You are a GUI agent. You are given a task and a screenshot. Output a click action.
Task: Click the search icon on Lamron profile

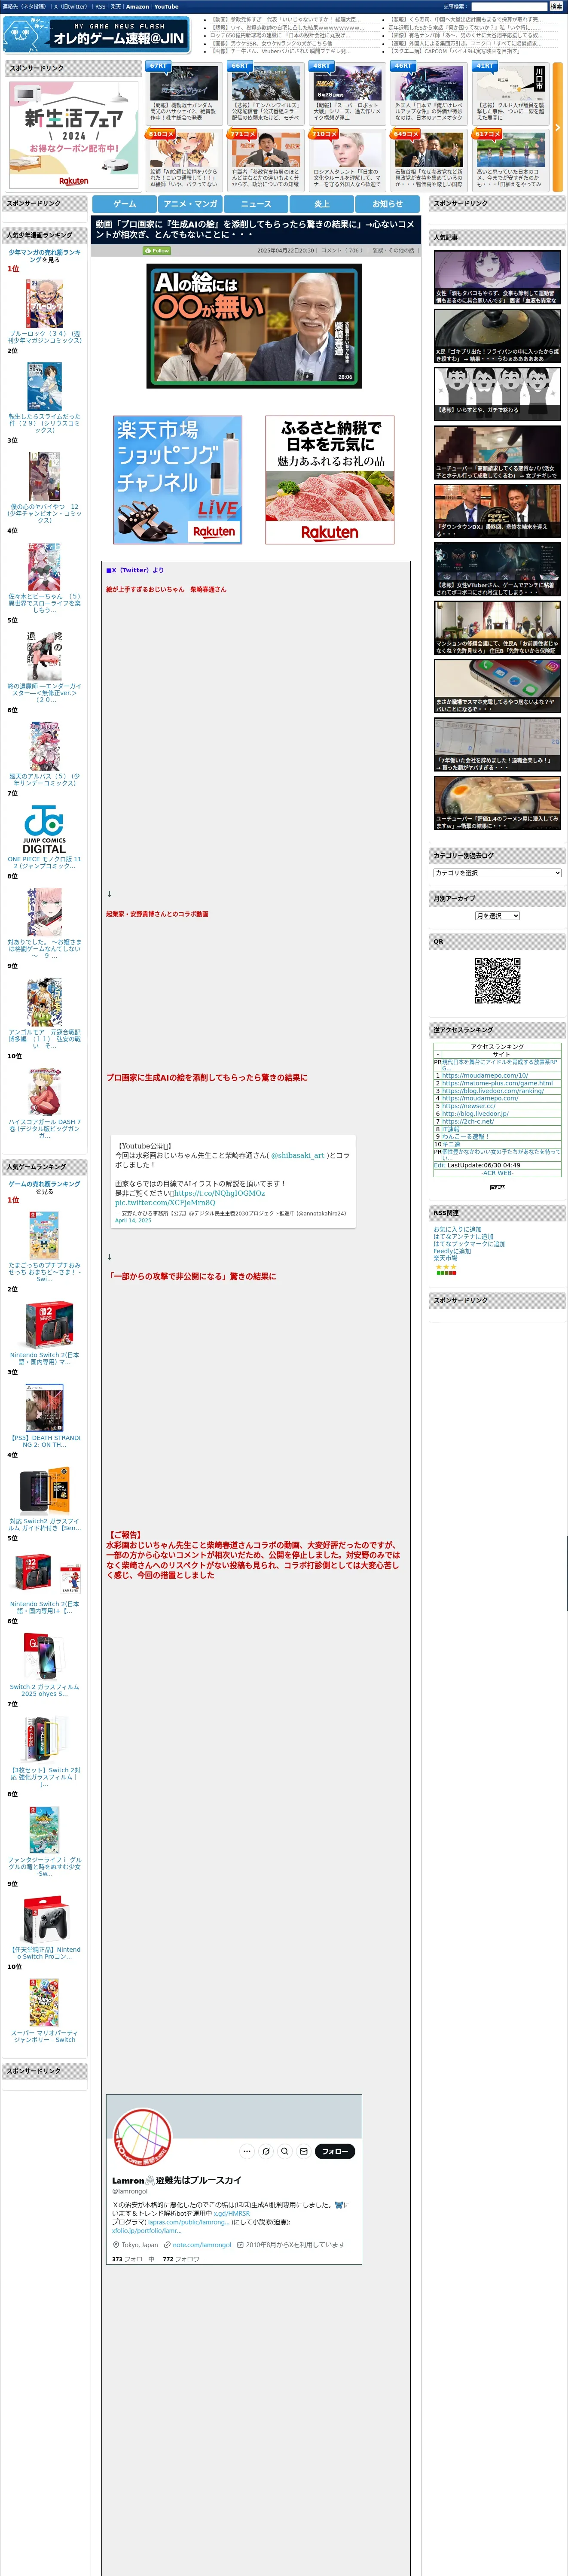pyautogui.click(x=285, y=2151)
